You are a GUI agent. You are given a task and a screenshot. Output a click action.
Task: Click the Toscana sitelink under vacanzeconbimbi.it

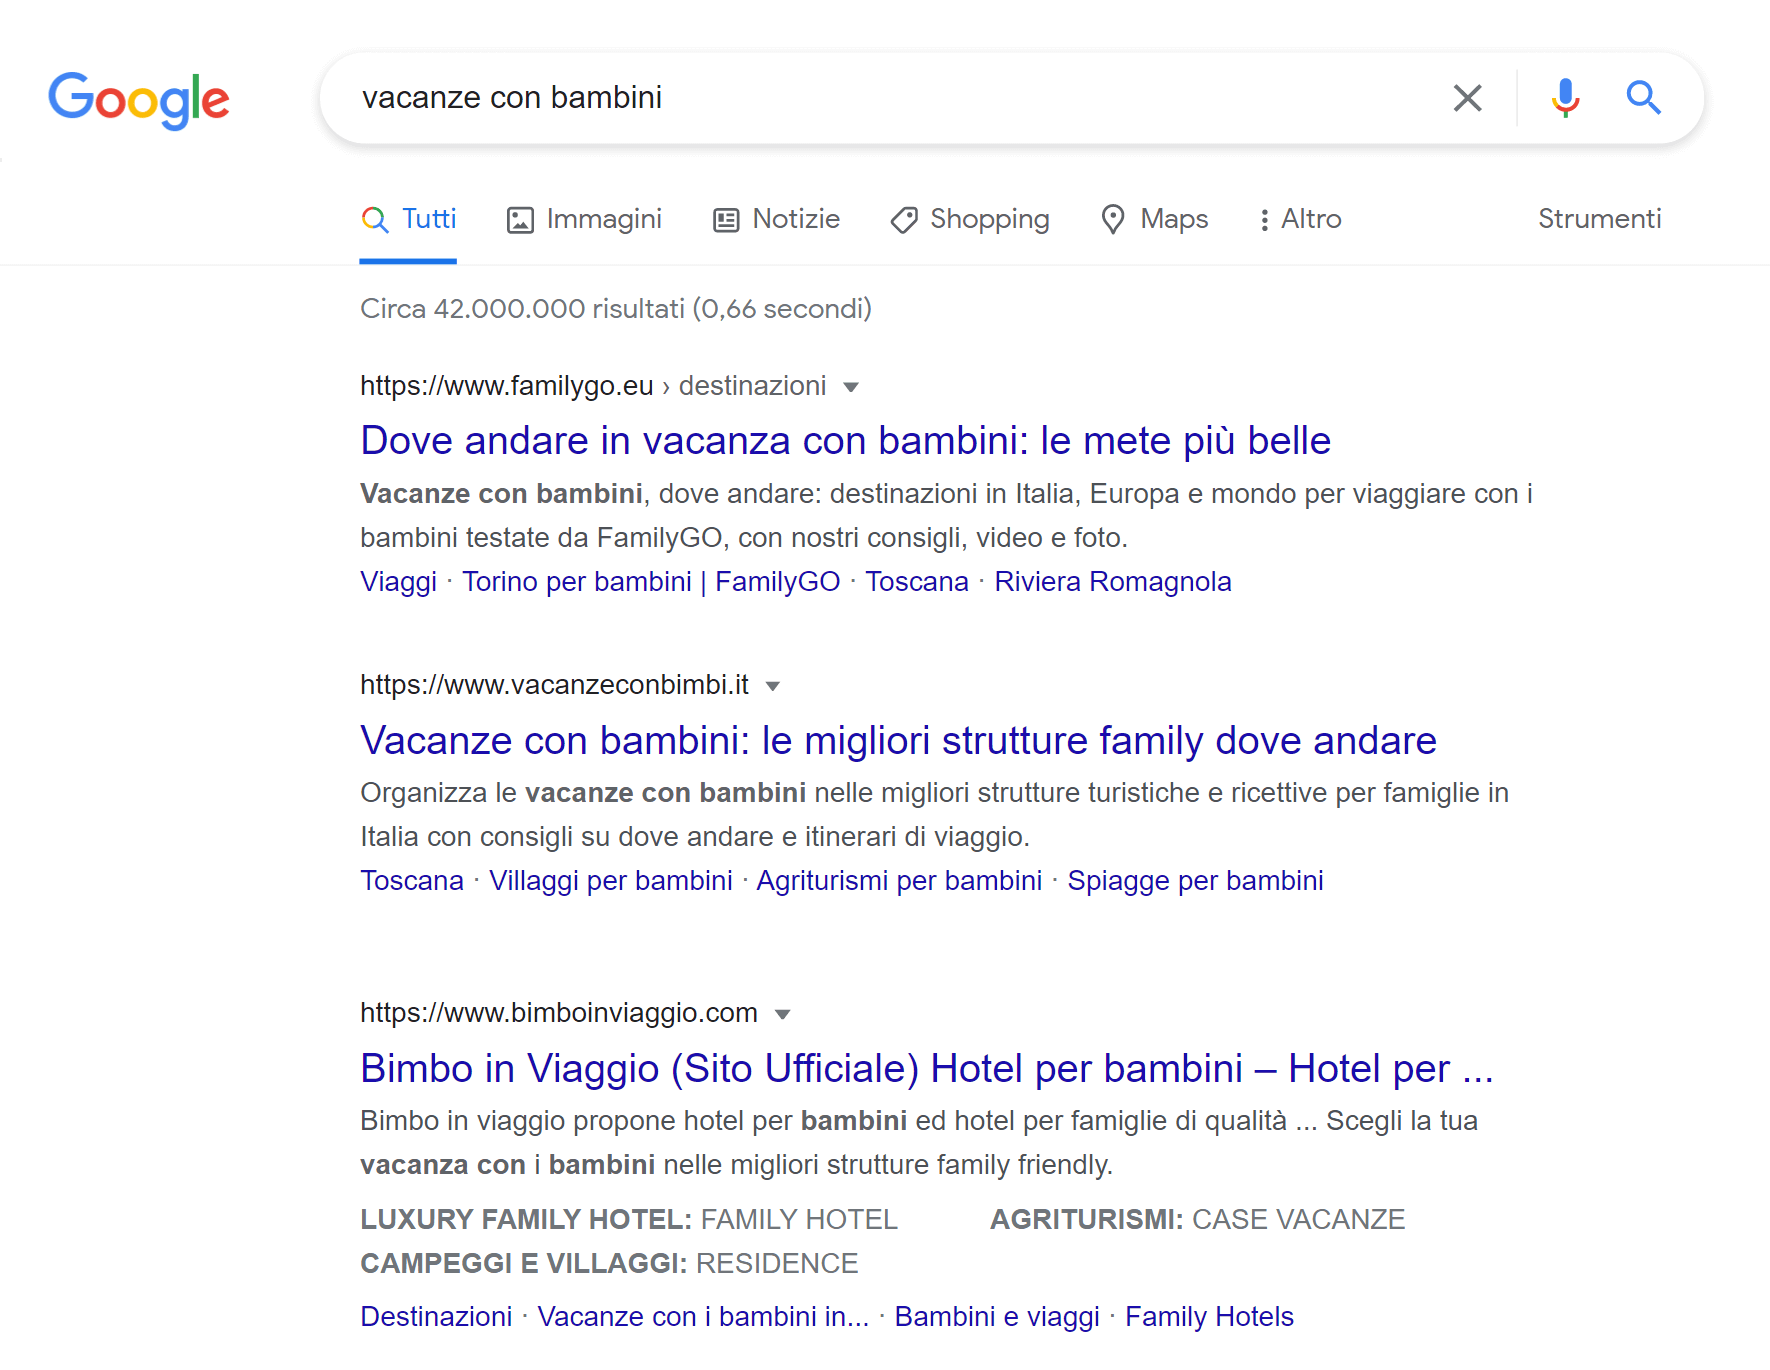412,881
